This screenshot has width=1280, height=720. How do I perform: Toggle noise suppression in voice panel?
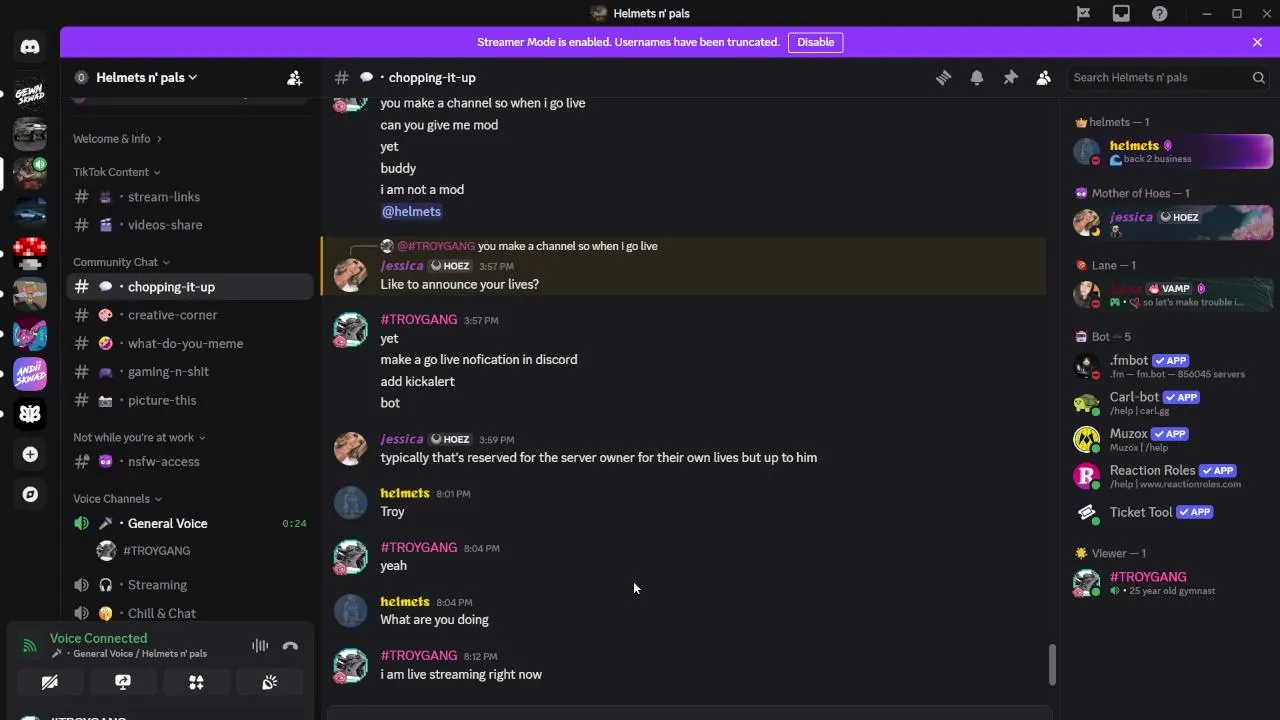tap(260, 646)
